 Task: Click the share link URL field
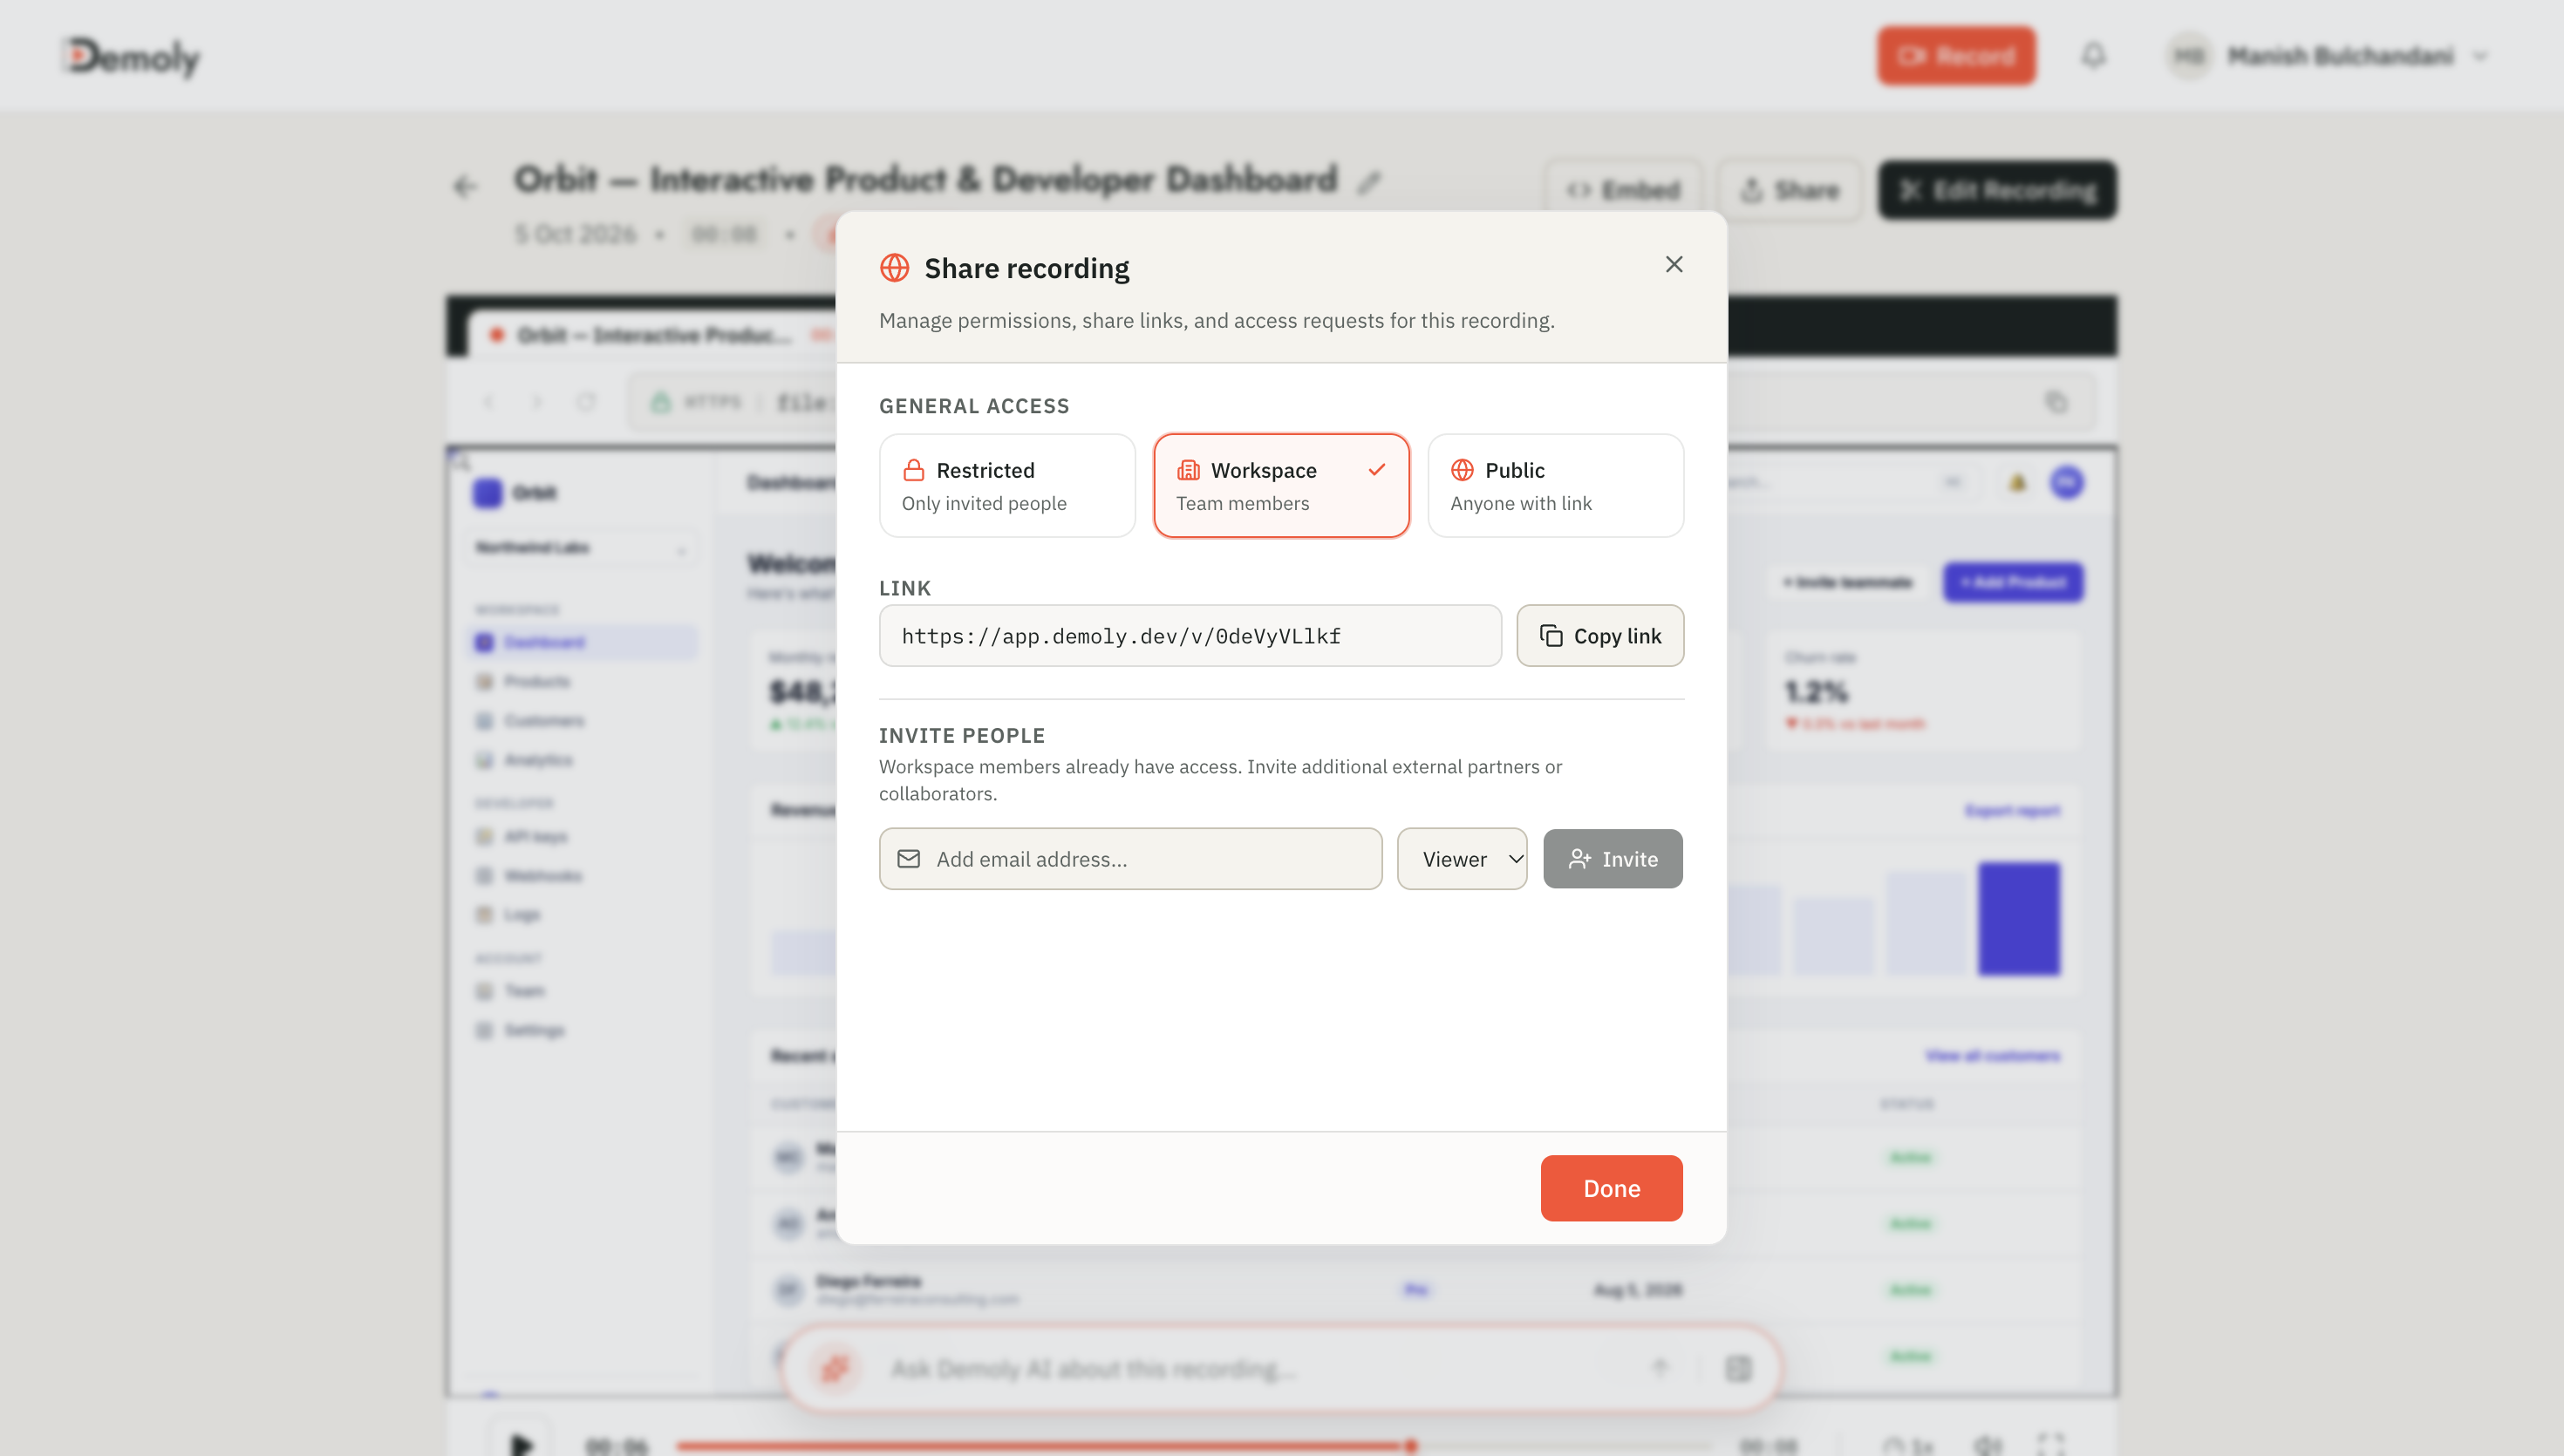[x=1190, y=636]
